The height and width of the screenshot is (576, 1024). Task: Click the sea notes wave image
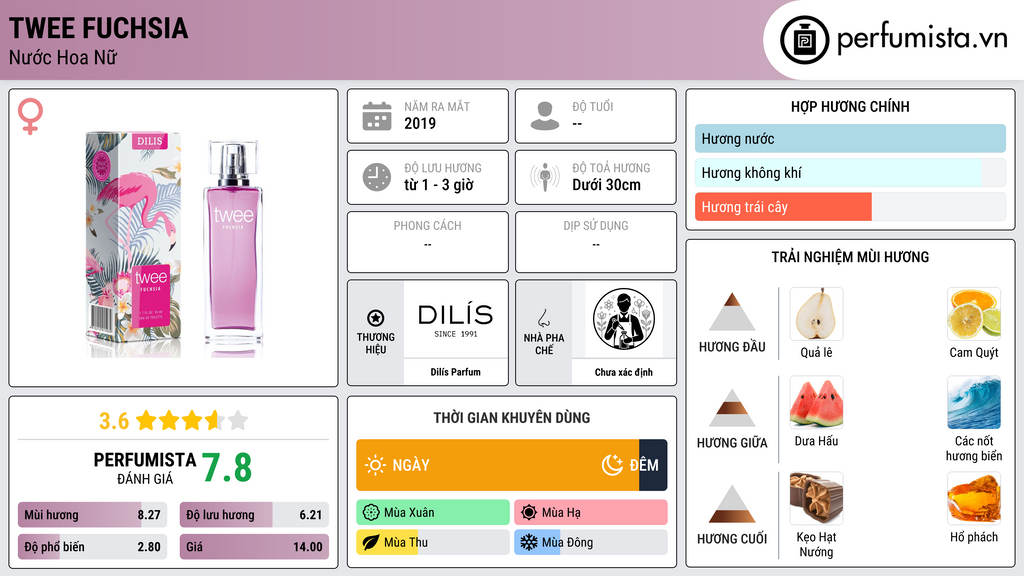tap(974, 402)
